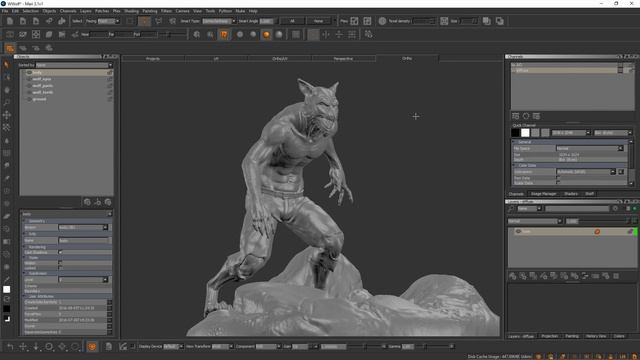Switch to the Perspective view tab
The image size is (640, 360).
343,59
